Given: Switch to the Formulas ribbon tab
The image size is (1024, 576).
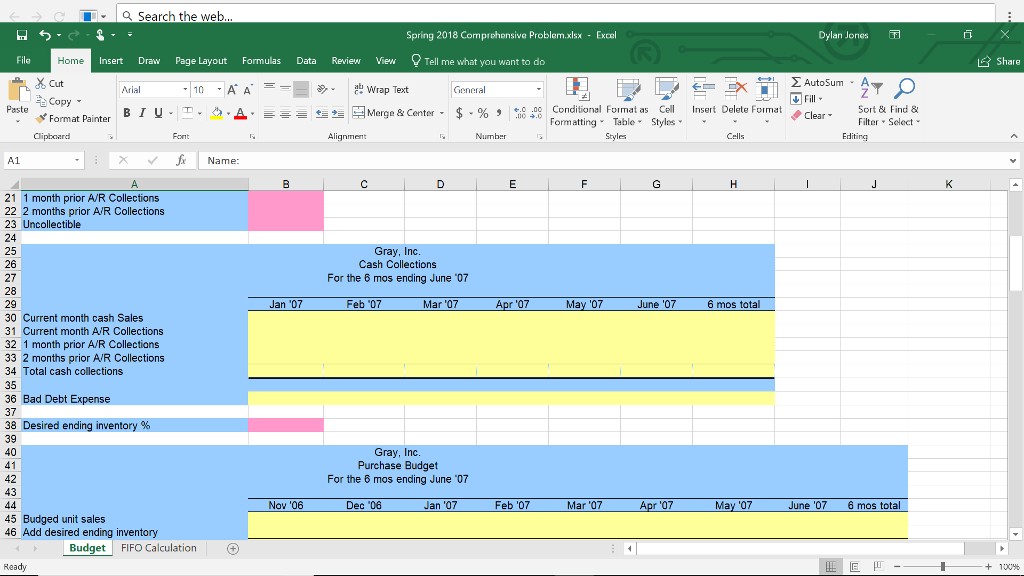Looking at the screenshot, I should pyautogui.click(x=262, y=60).
